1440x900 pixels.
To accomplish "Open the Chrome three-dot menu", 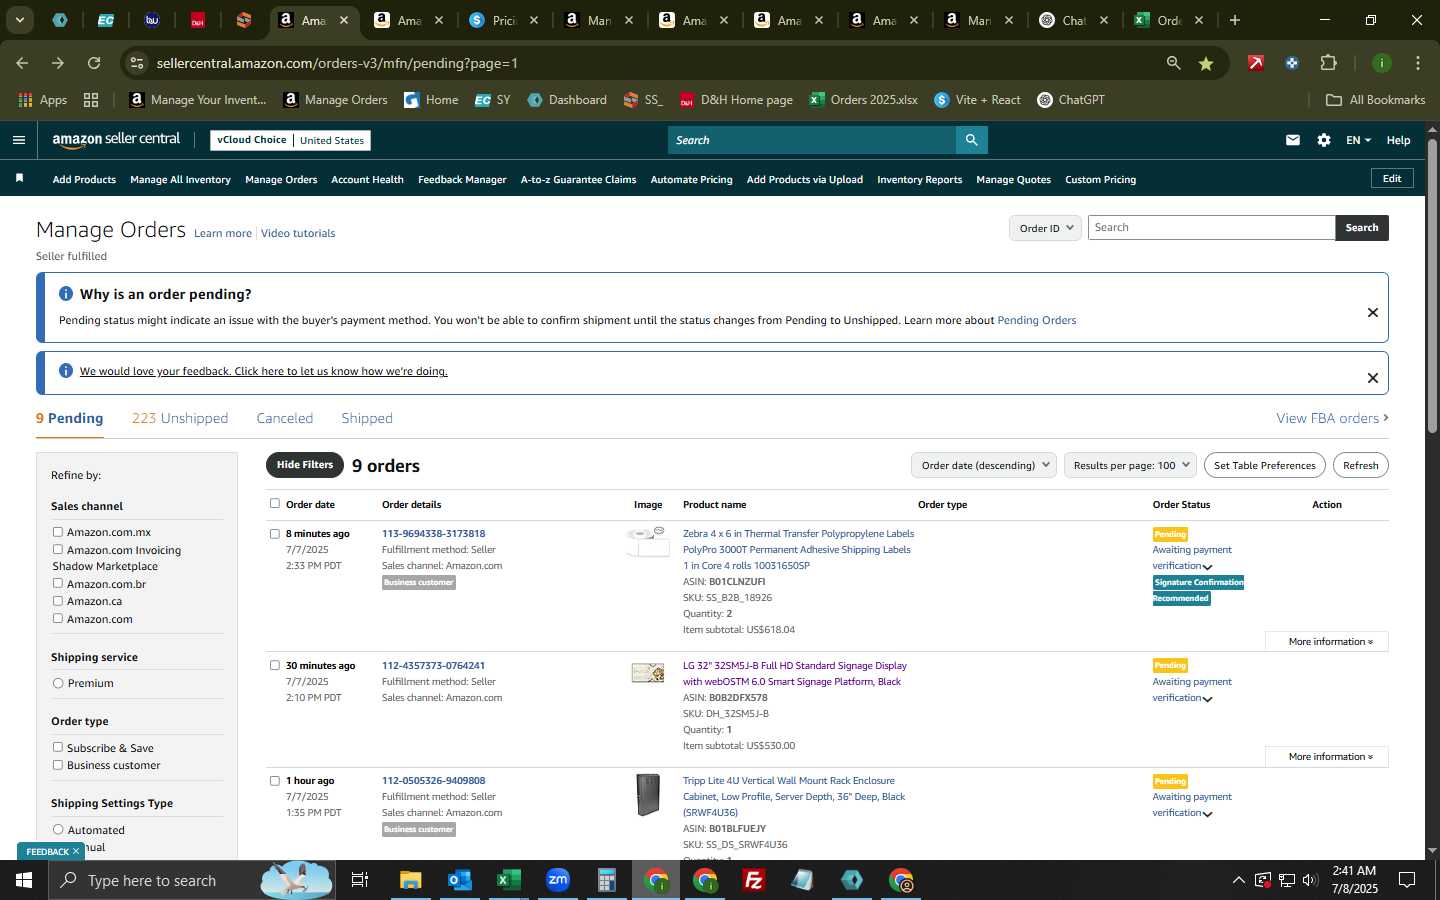I will tap(1418, 63).
